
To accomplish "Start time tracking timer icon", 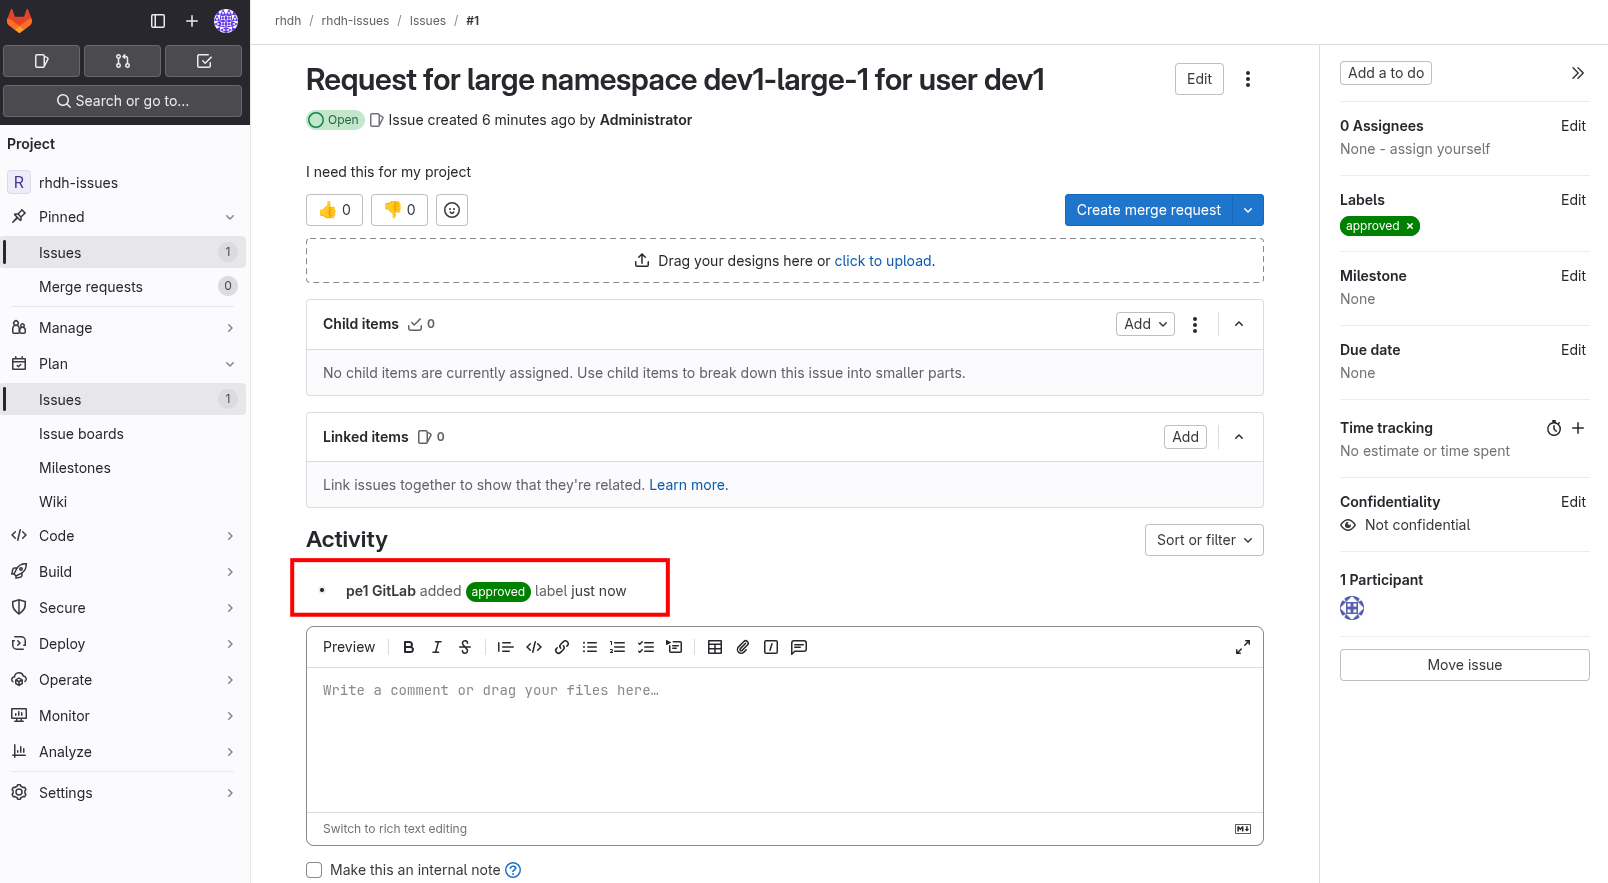I will click(1554, 428).
